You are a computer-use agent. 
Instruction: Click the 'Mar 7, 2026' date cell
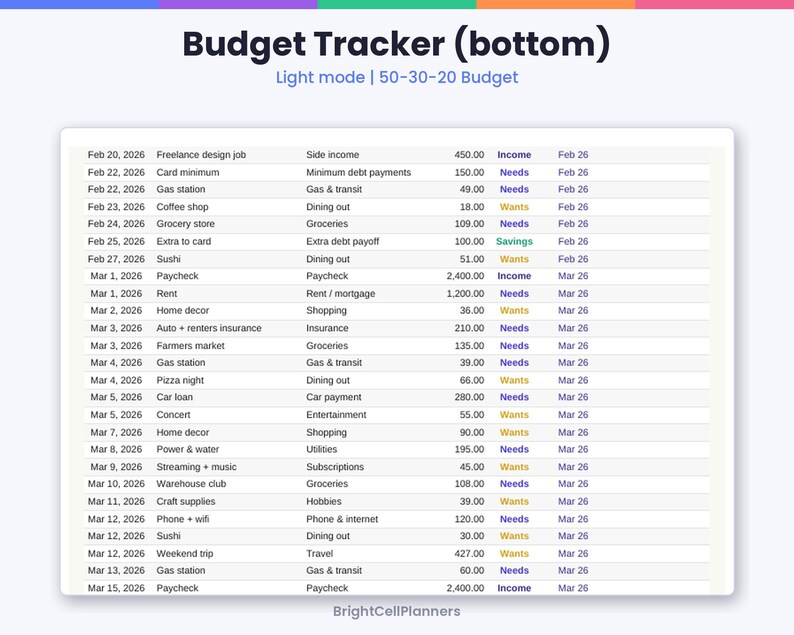(116, 432)
